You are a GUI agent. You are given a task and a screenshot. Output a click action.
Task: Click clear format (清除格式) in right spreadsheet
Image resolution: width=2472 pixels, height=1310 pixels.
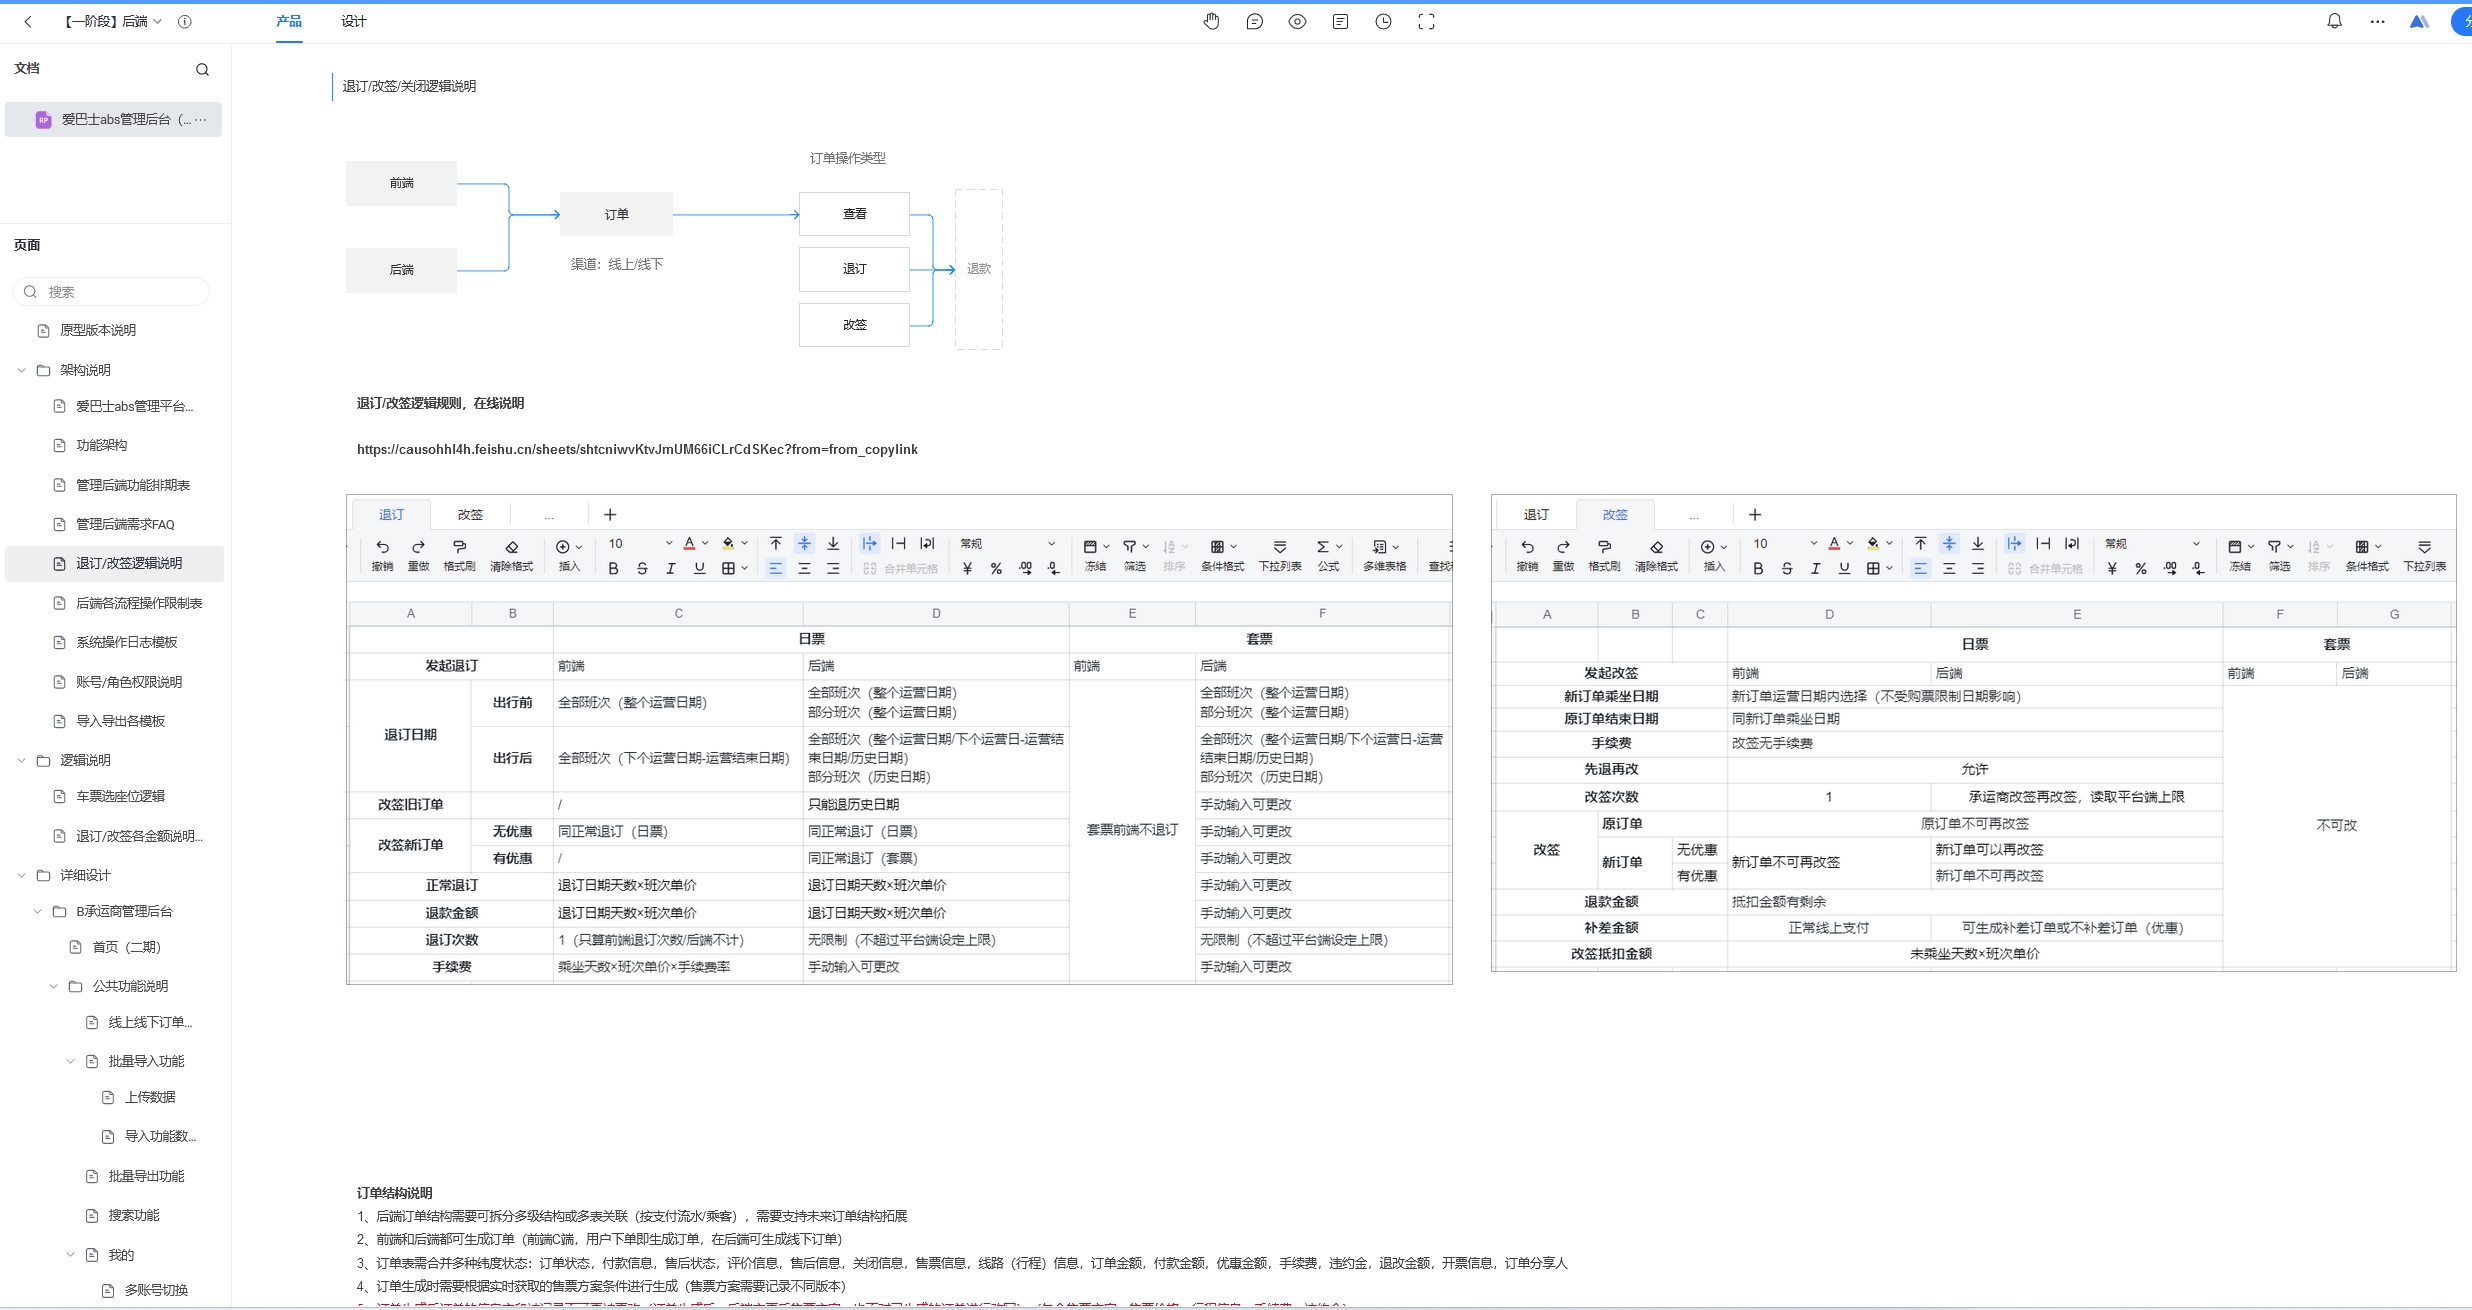pyautogui.click(x=1656, y=555)
